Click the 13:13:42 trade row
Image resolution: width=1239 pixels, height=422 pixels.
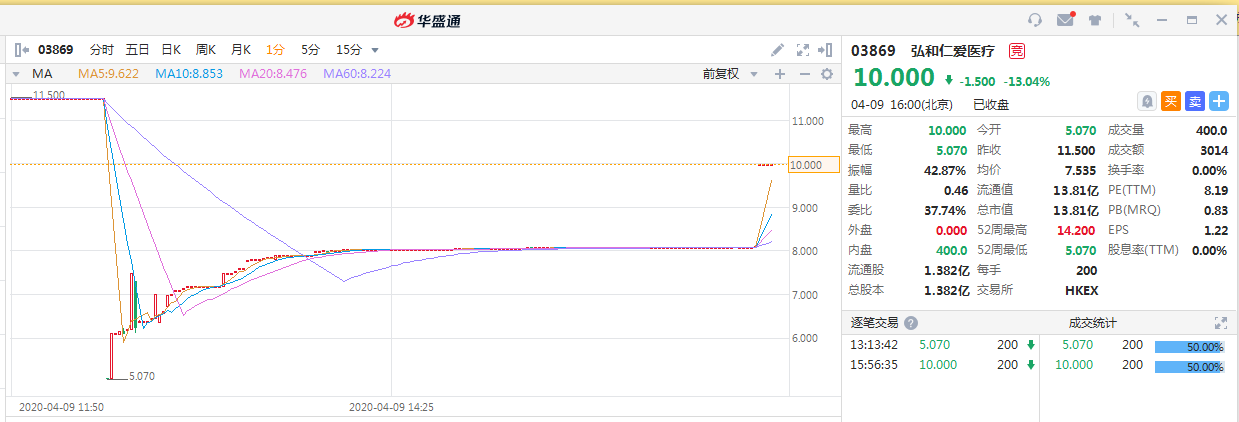944,345
